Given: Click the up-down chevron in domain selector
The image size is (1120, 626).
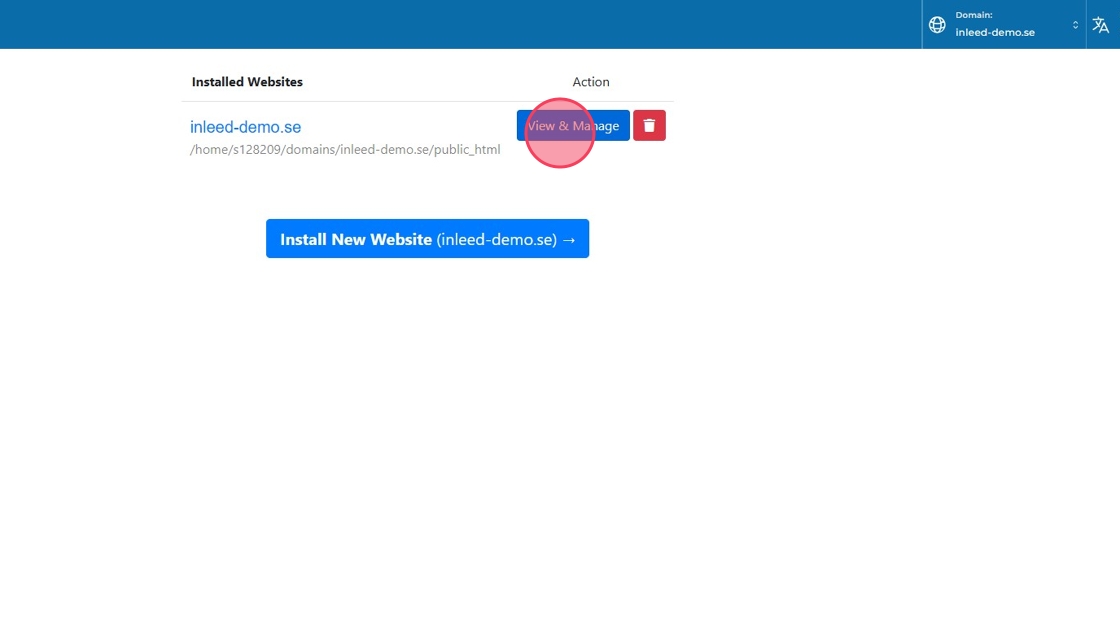Looking at the screenshot, I should [x=1075, y=25].
